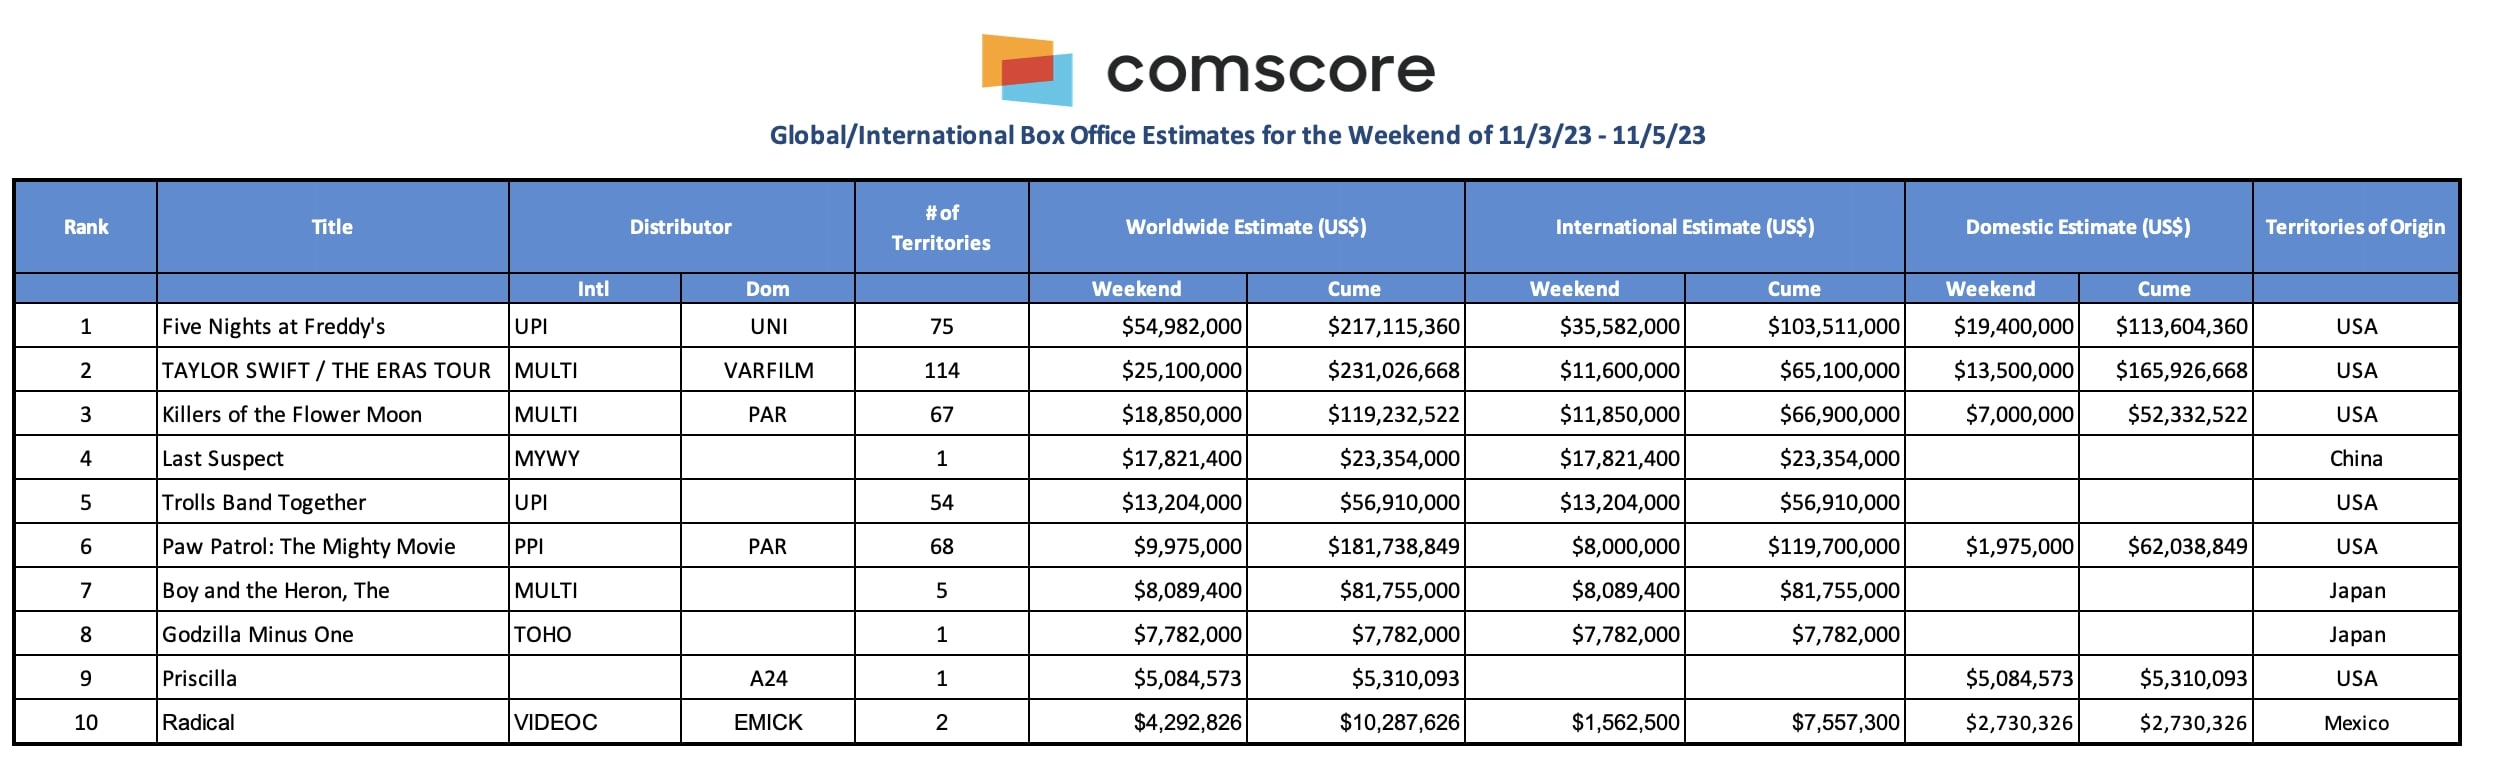The height and width of the screenshot is (776, 2506).
Task: Click the comscore logo icon
Action: [x=1027, y=70]
